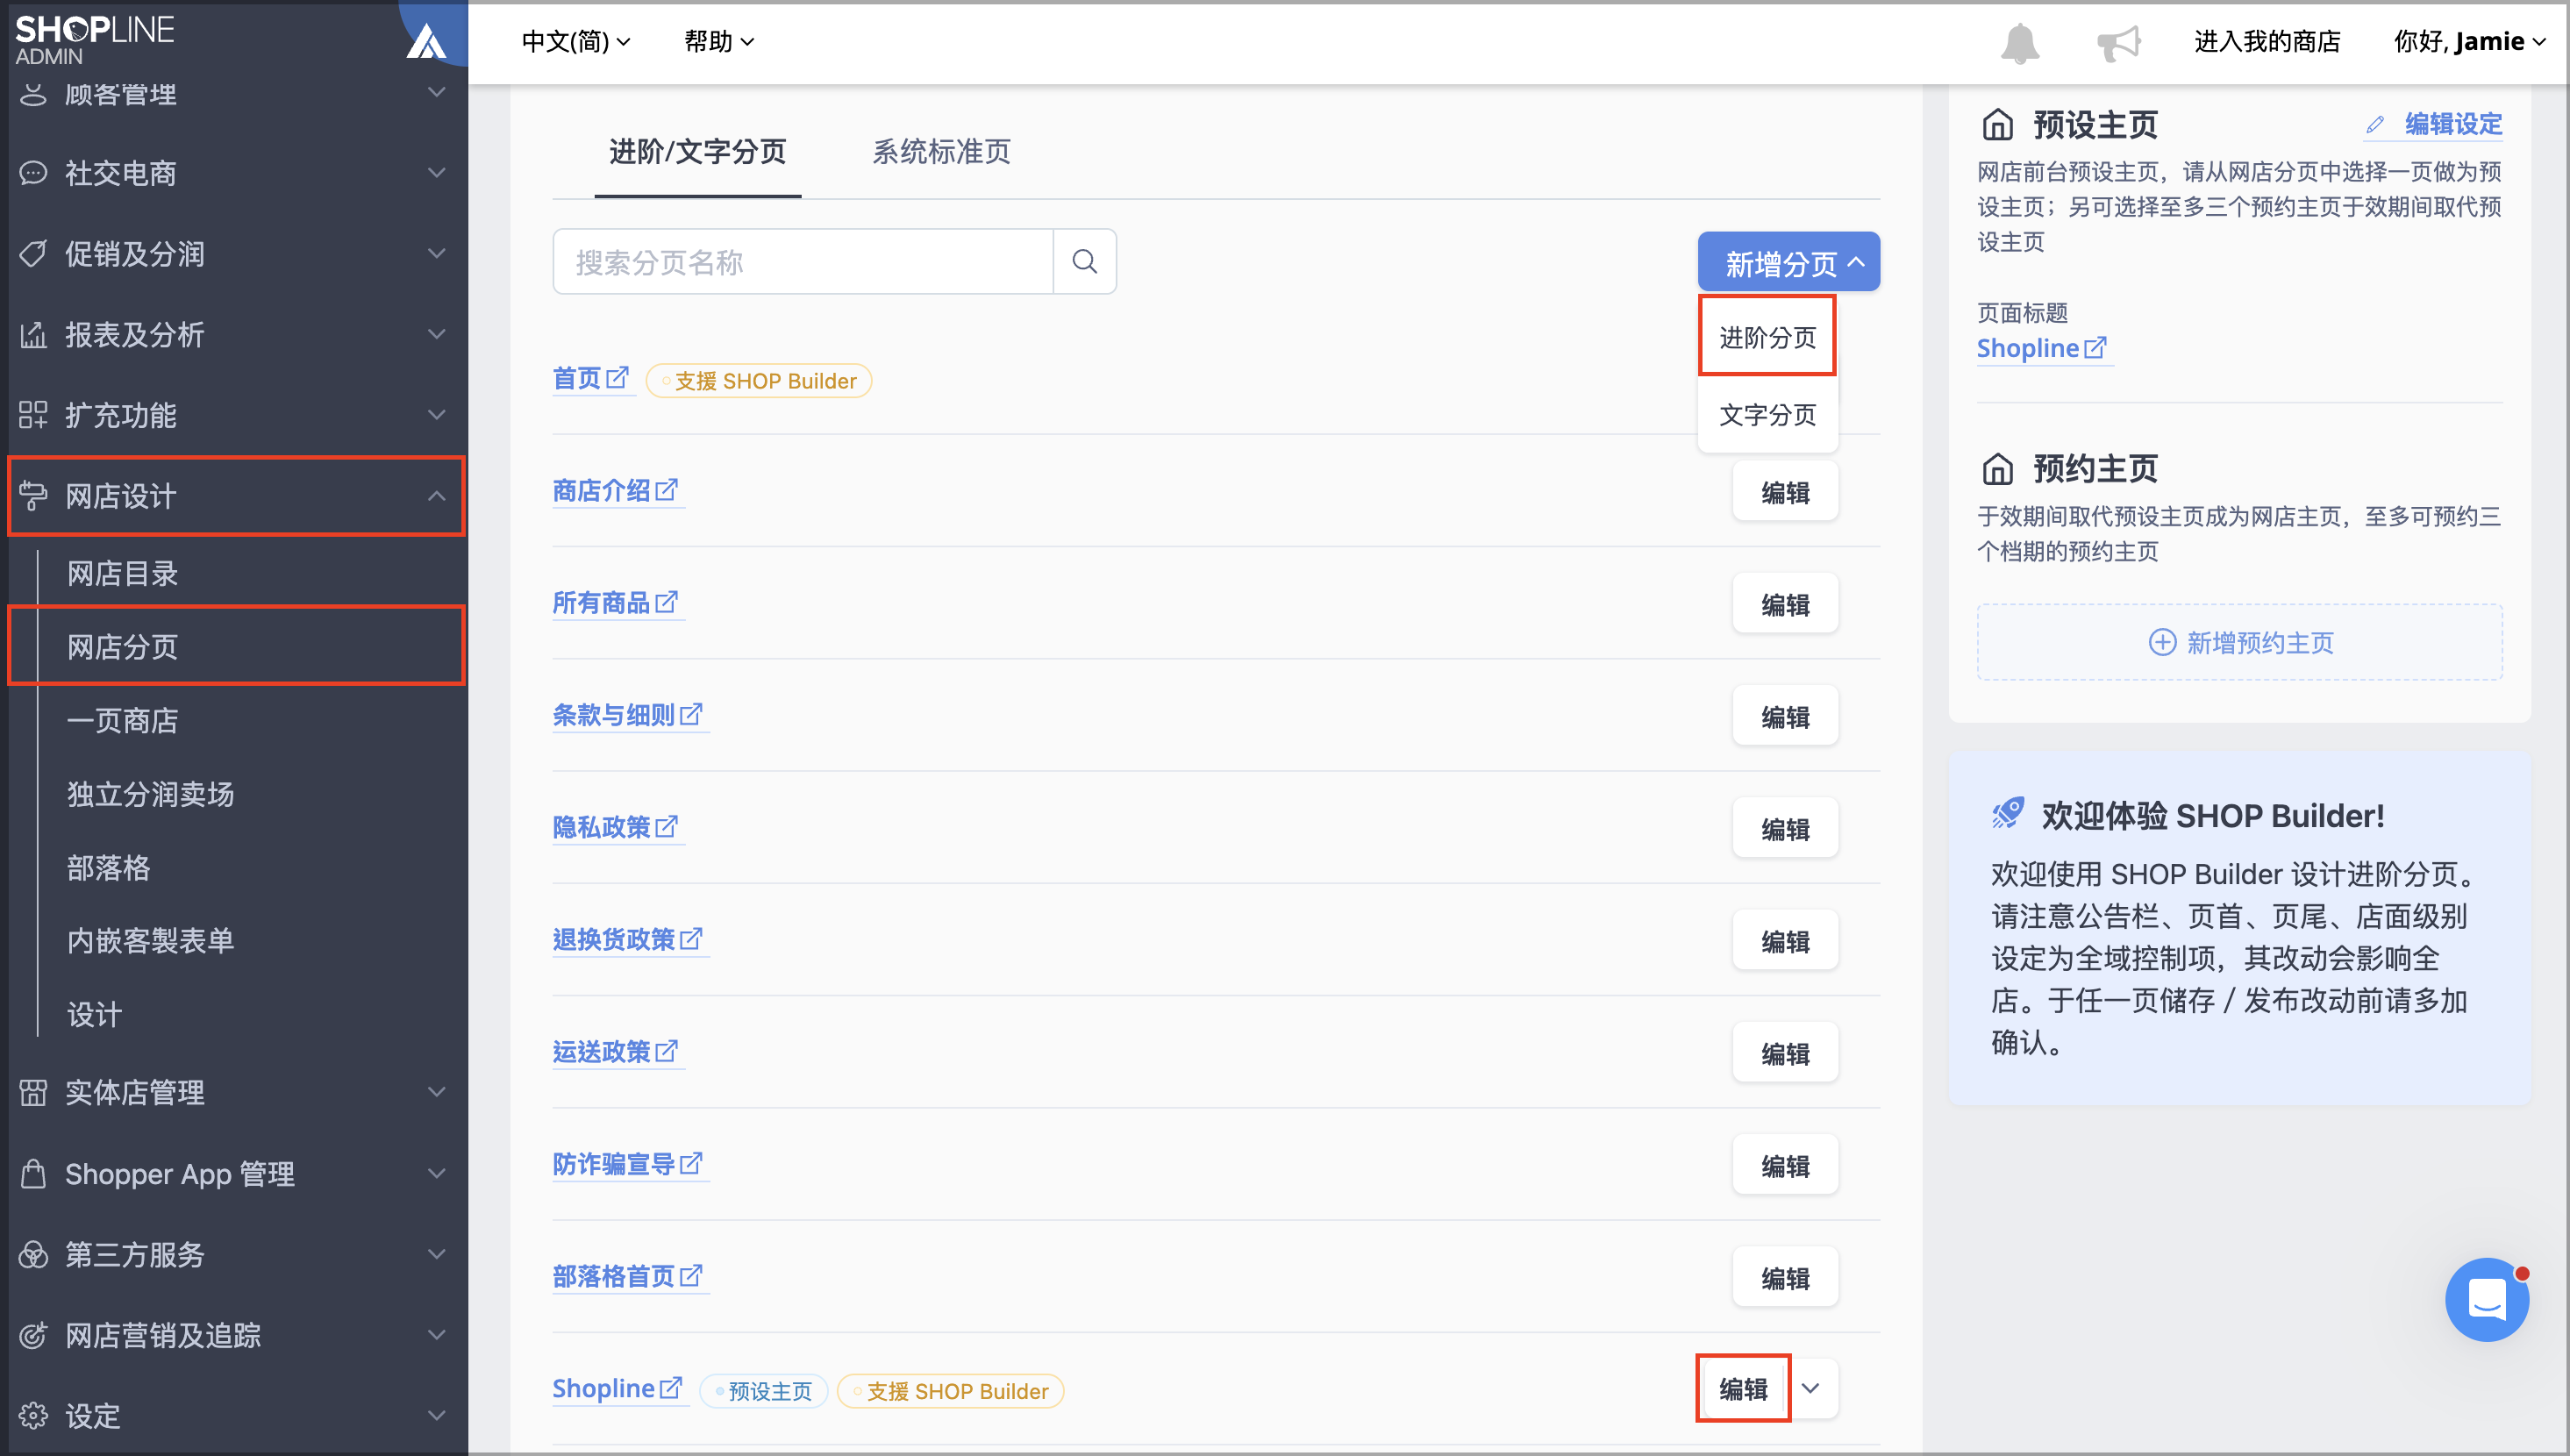Click the blue triangle badge in sidebar header
Viewport: 2570px width, 1456px height.
pos(426,41)
